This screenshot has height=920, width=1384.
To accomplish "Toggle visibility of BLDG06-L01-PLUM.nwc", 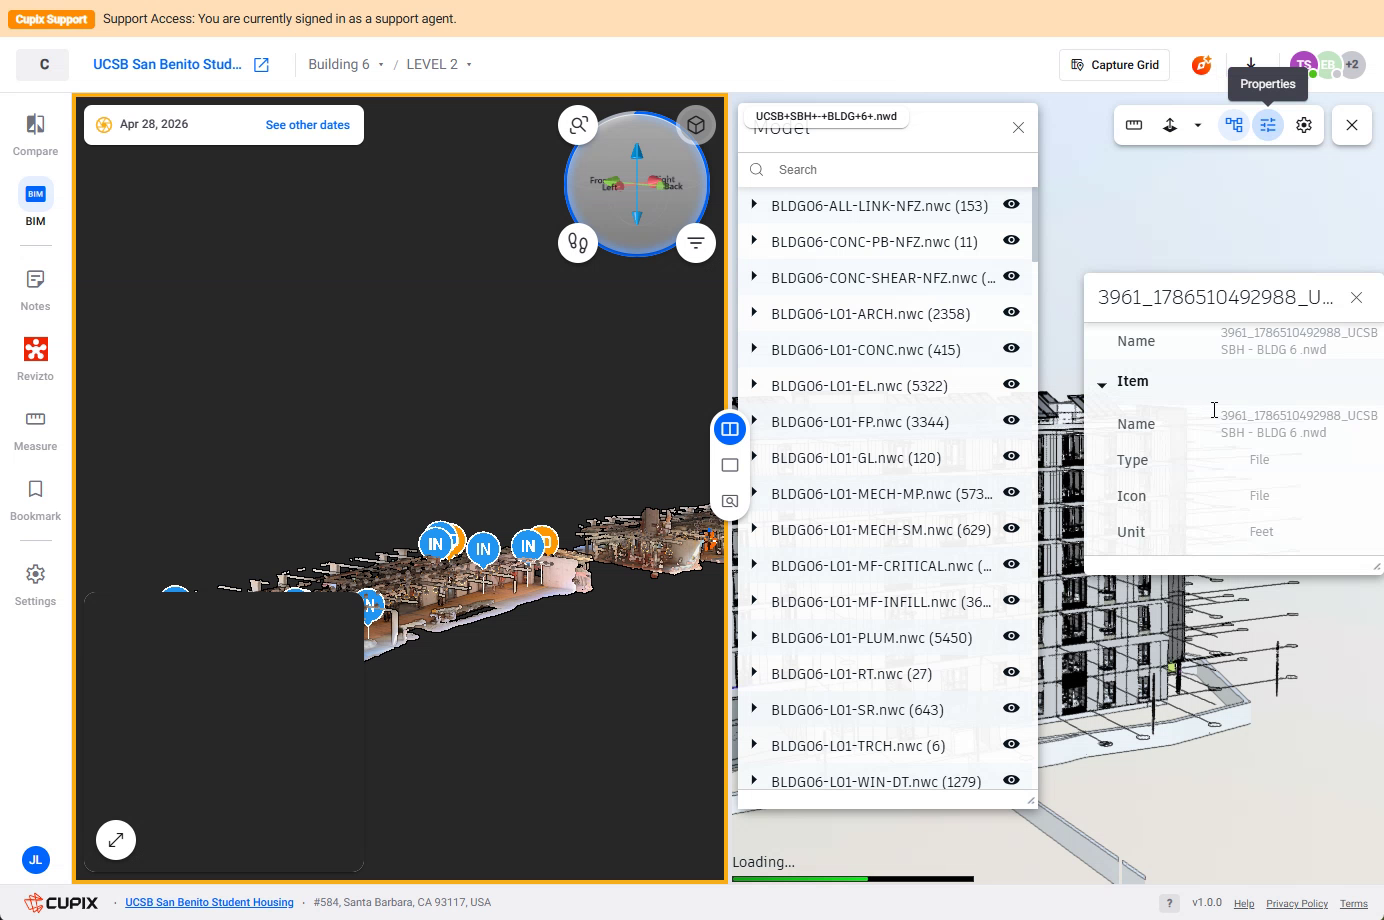I will (1011, 636).
